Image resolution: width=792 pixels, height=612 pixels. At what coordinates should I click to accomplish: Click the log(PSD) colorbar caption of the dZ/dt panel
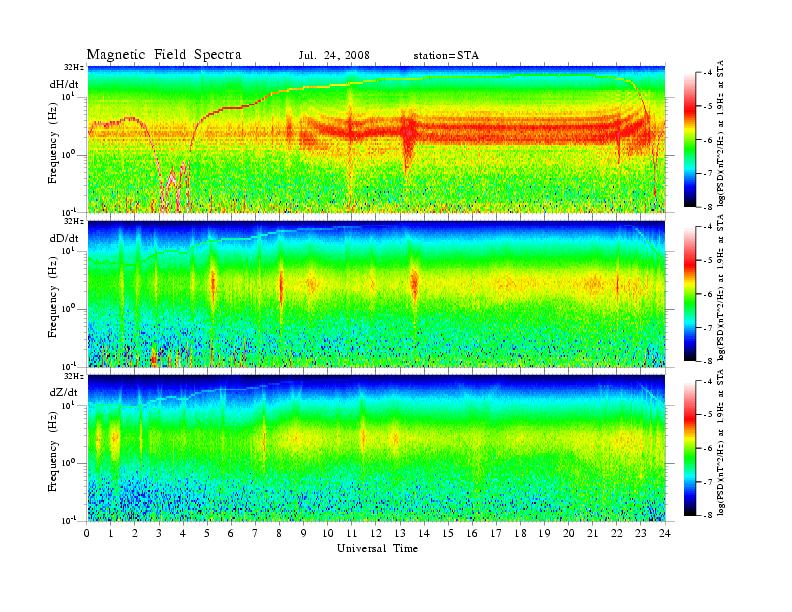[721, 442]
